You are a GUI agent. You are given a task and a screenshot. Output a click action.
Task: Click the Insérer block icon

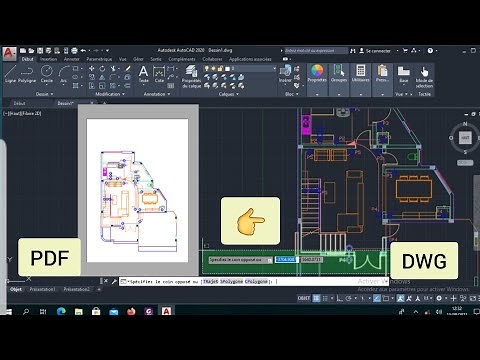point(285,74)
